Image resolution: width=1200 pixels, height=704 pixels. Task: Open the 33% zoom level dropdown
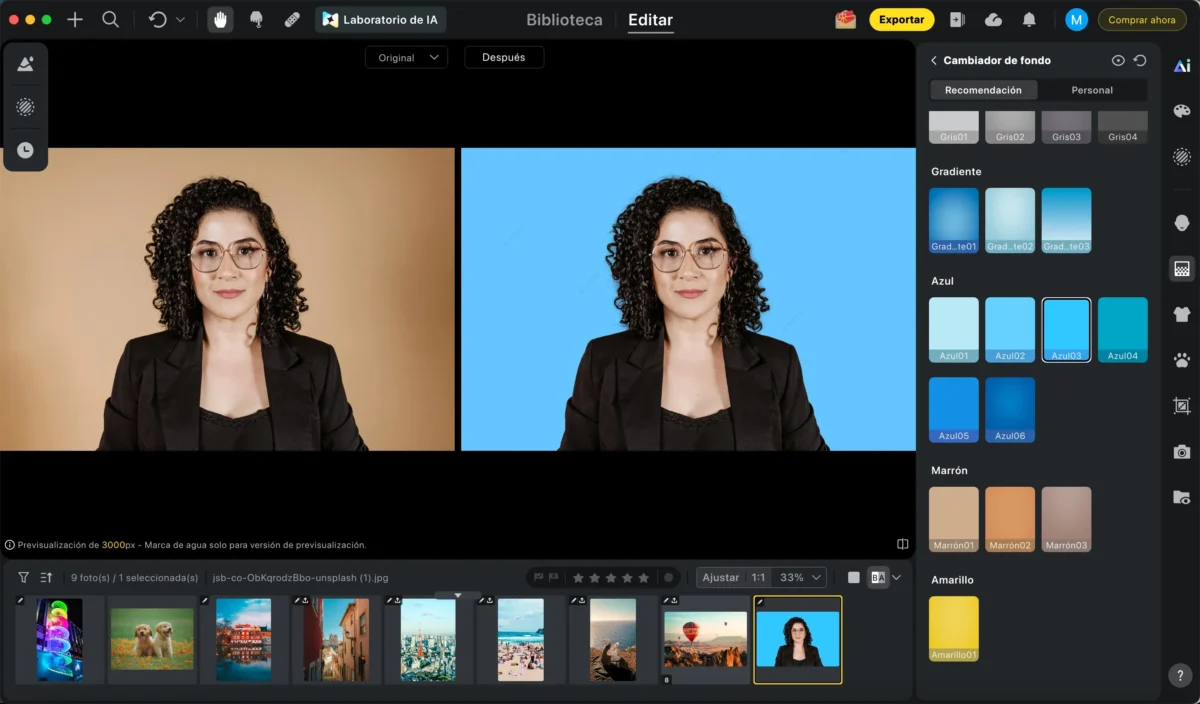801,578
